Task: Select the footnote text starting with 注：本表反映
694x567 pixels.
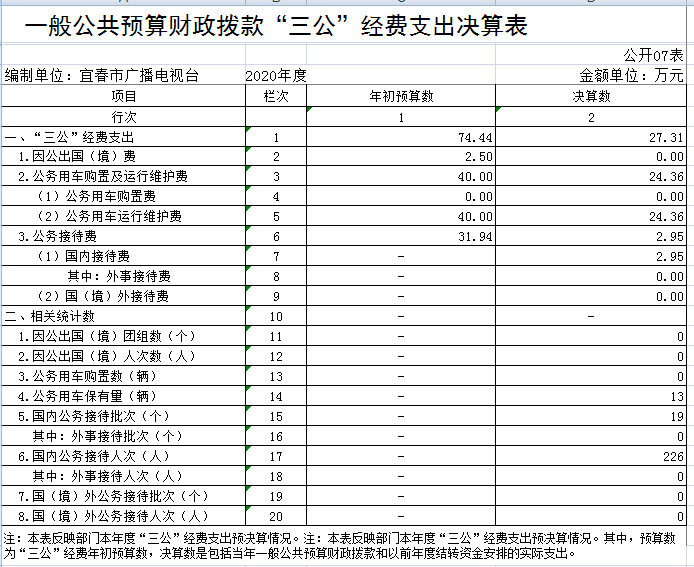Action: point(340,546)
